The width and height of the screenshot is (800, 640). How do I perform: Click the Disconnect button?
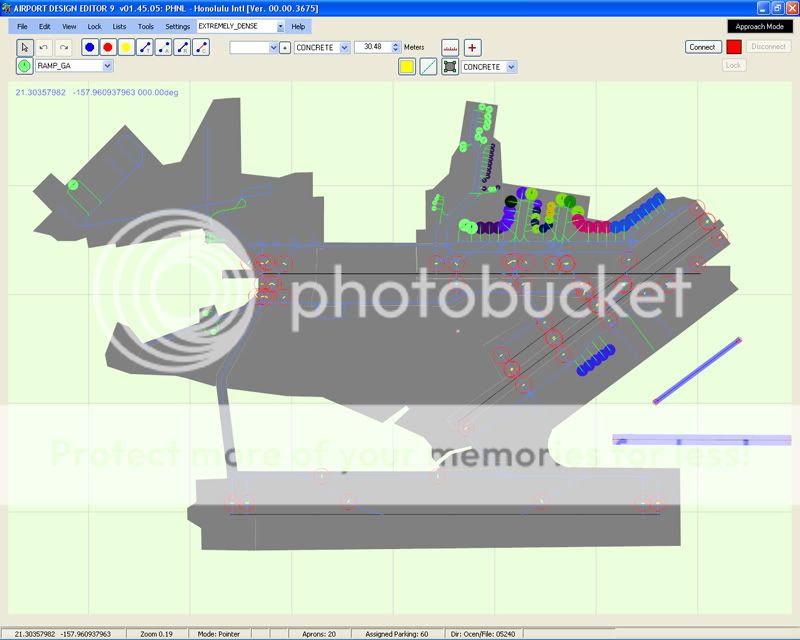768,46
